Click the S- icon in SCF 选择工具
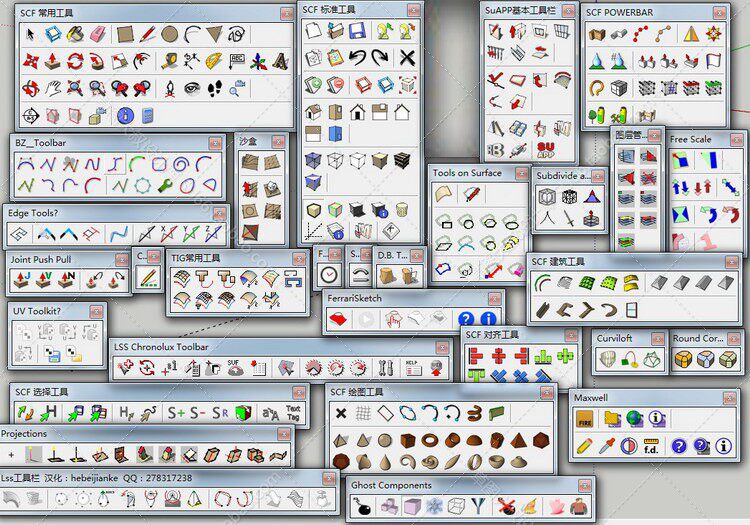The width and height of the screenshot is (750, 525). coord(199,413)
